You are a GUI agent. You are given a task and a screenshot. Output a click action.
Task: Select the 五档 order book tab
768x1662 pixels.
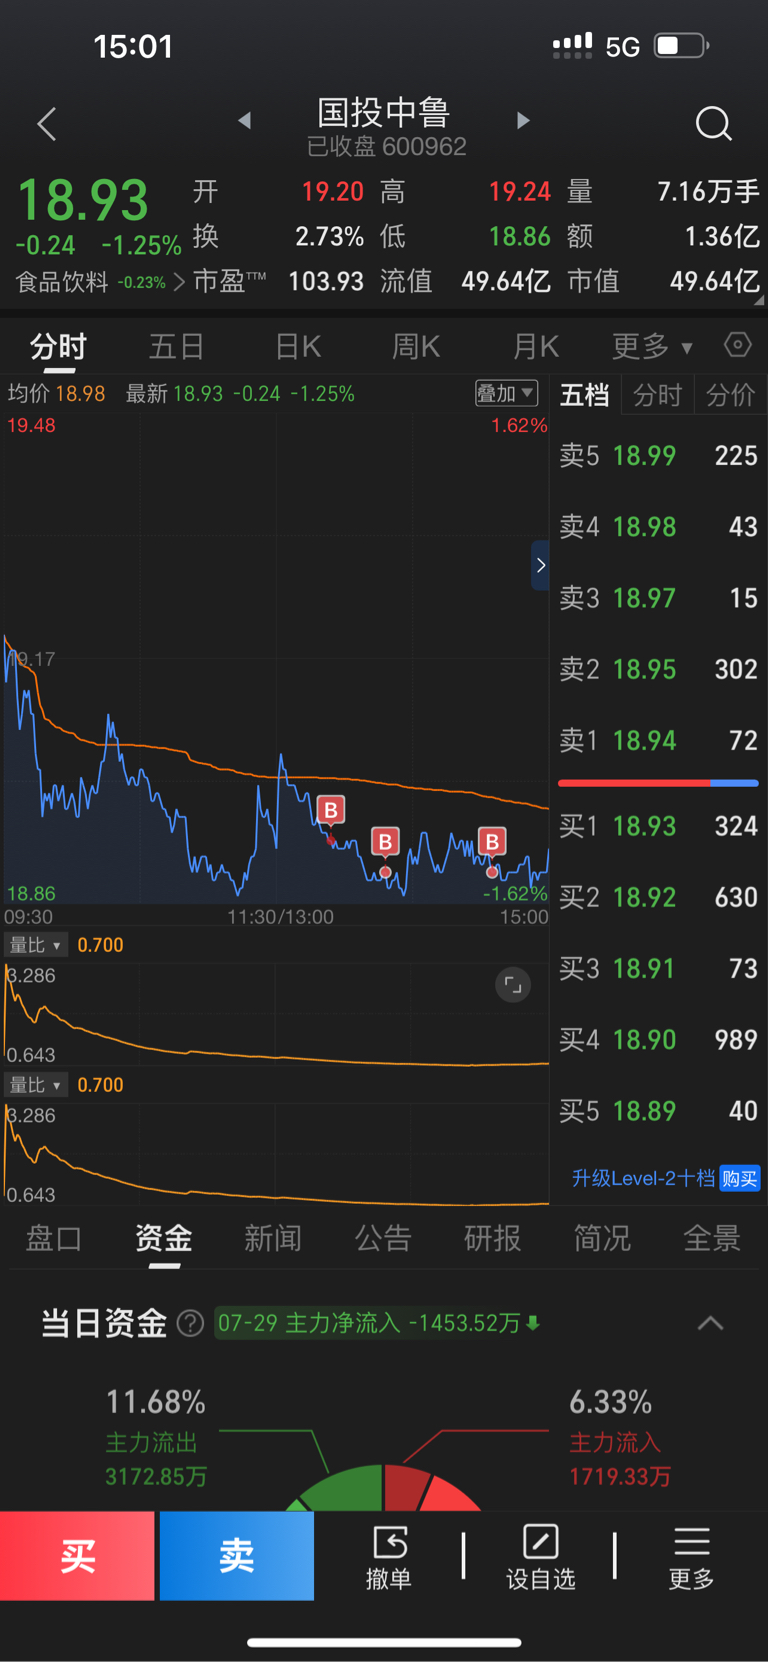click(584, 395)
